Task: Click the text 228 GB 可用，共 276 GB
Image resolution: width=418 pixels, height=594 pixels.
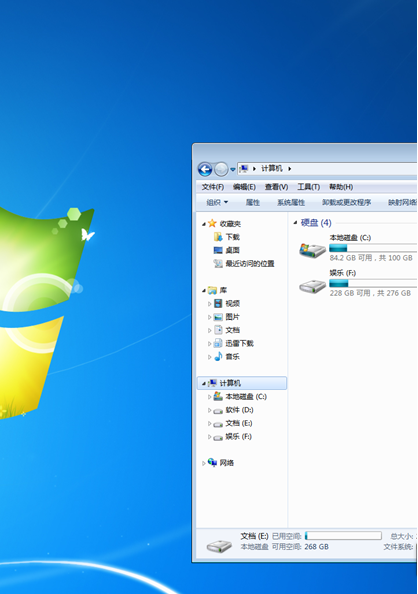Action: pyautogui.click(x=370, y=293)
